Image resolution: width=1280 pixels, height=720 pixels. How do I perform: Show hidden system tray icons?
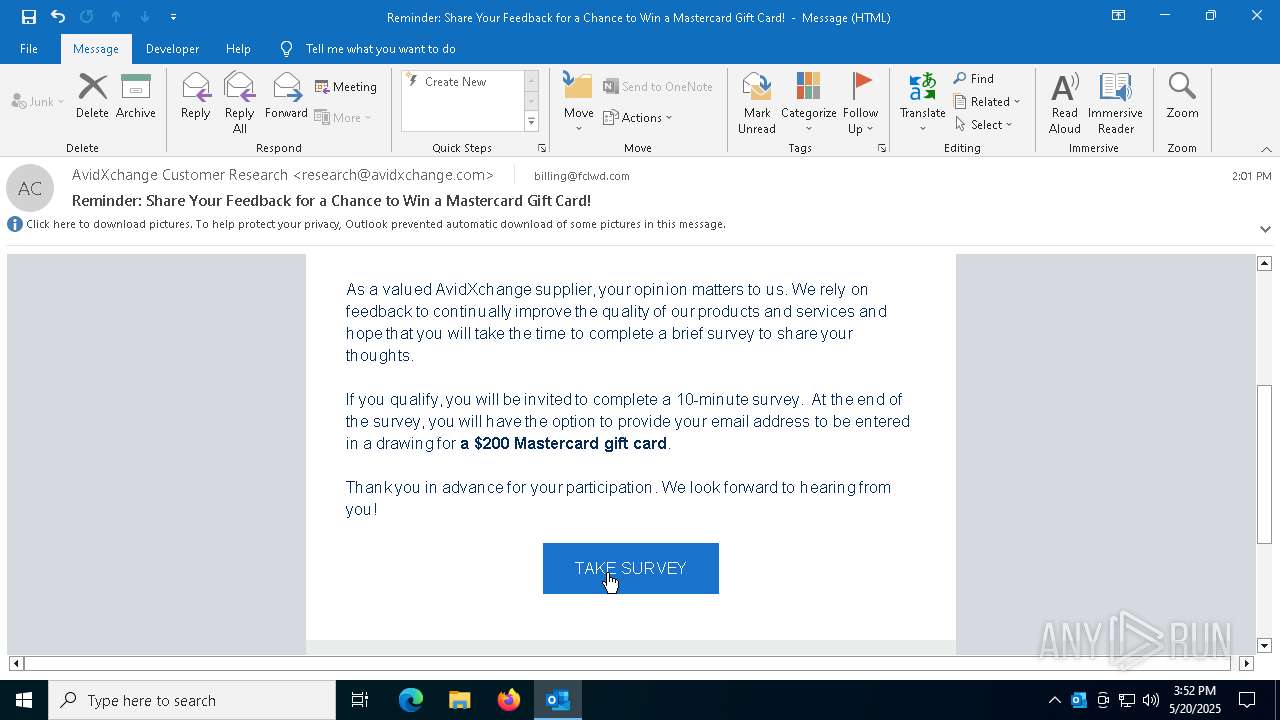1054,700
